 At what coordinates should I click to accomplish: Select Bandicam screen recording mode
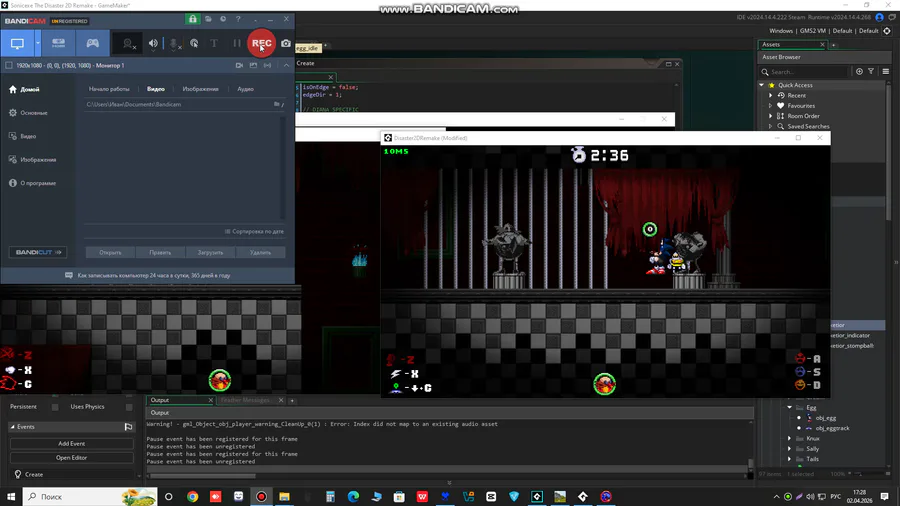pos(17,44)
